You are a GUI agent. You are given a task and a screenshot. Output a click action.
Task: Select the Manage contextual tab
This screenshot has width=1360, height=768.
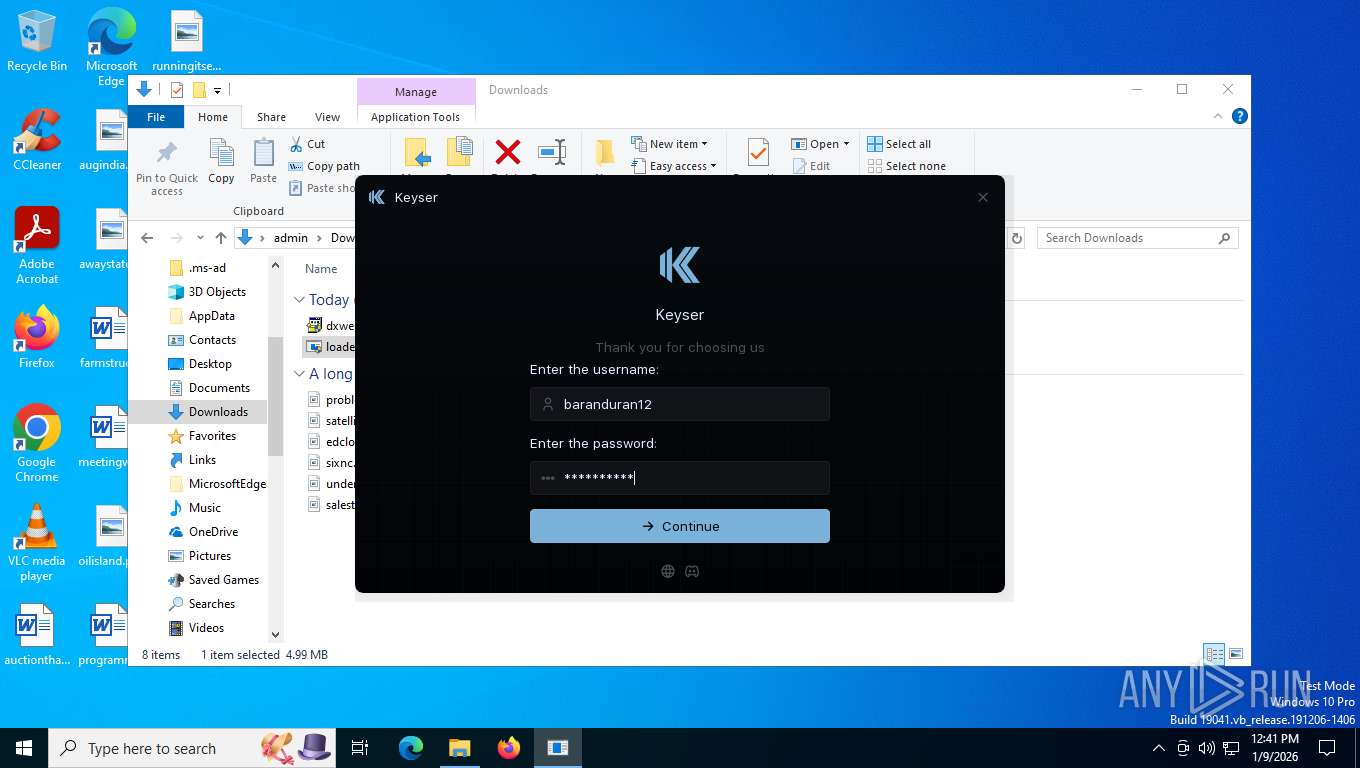[415, 91]
